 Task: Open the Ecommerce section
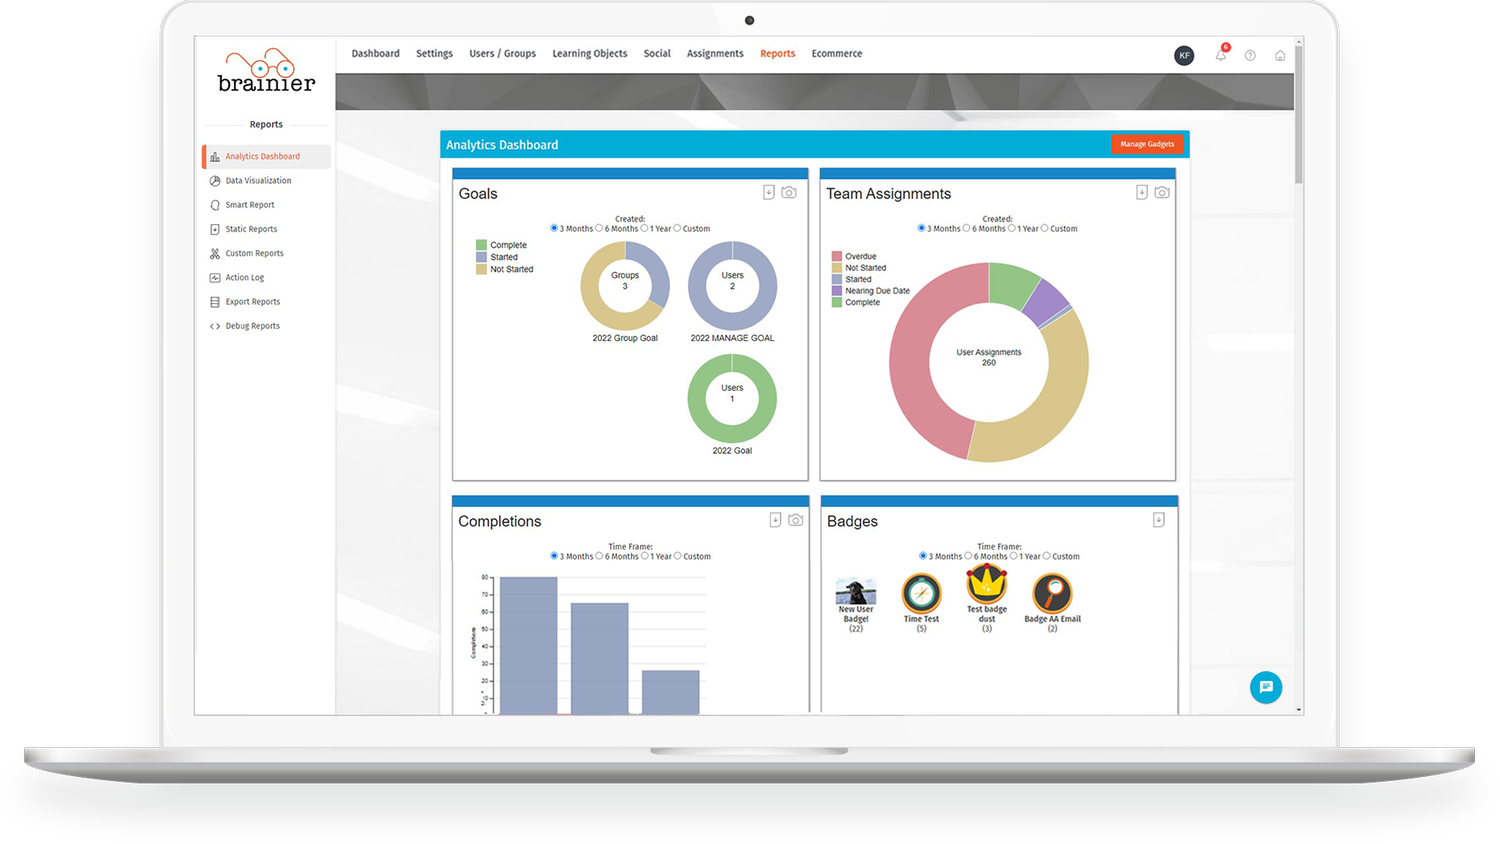pos(836,53)
